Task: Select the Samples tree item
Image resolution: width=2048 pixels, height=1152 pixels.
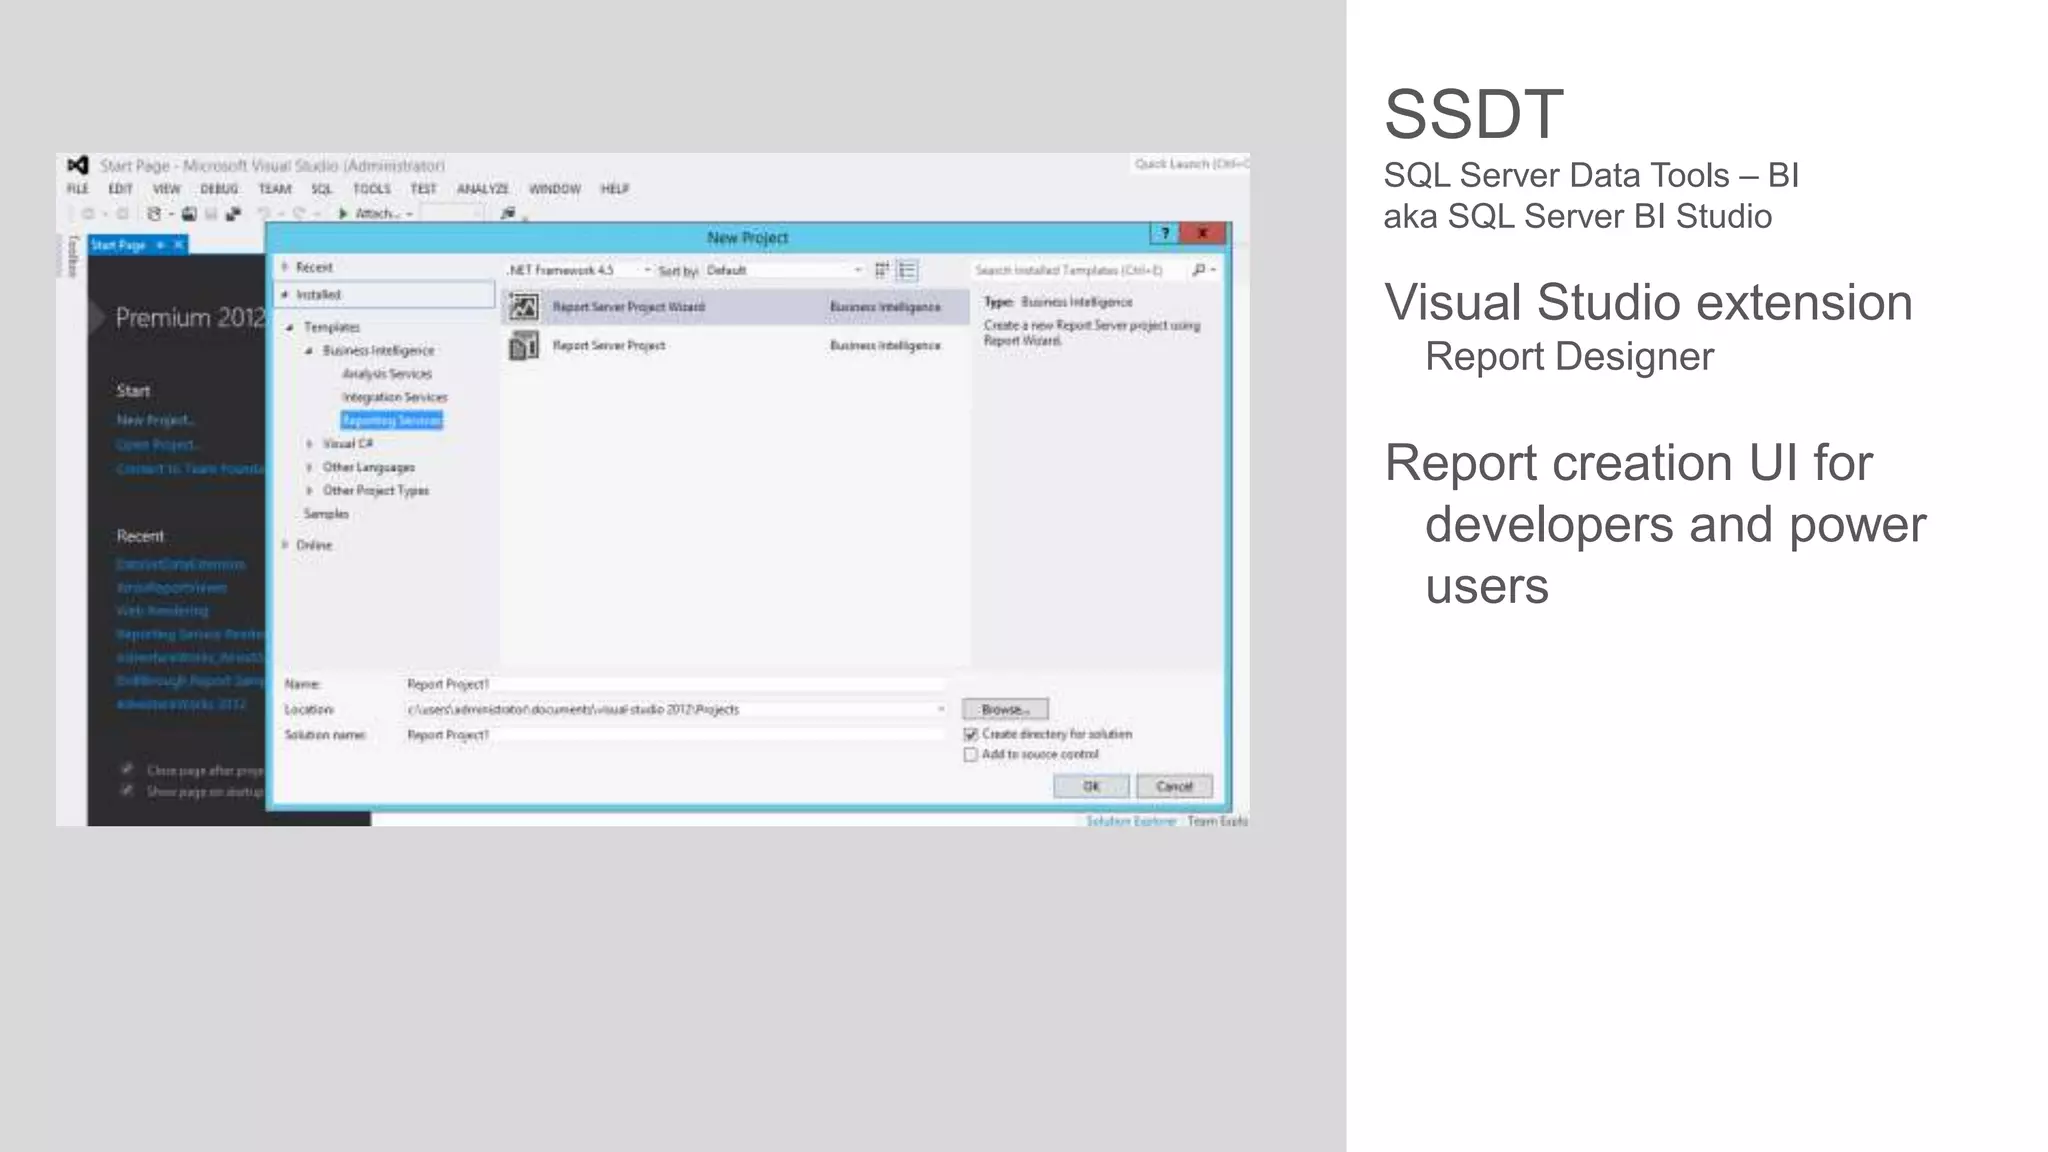Action: (x=327, y=514)
